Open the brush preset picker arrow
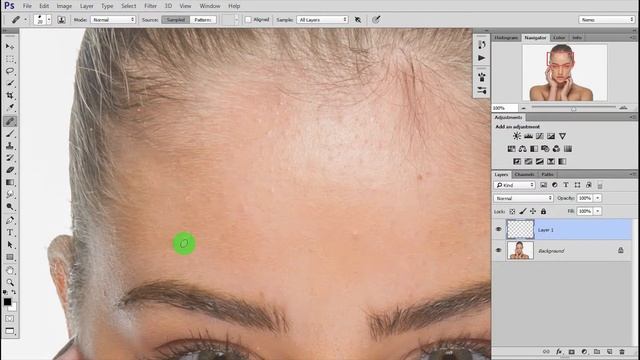This screenshot has height=360, width=640. tap(49, 20)
